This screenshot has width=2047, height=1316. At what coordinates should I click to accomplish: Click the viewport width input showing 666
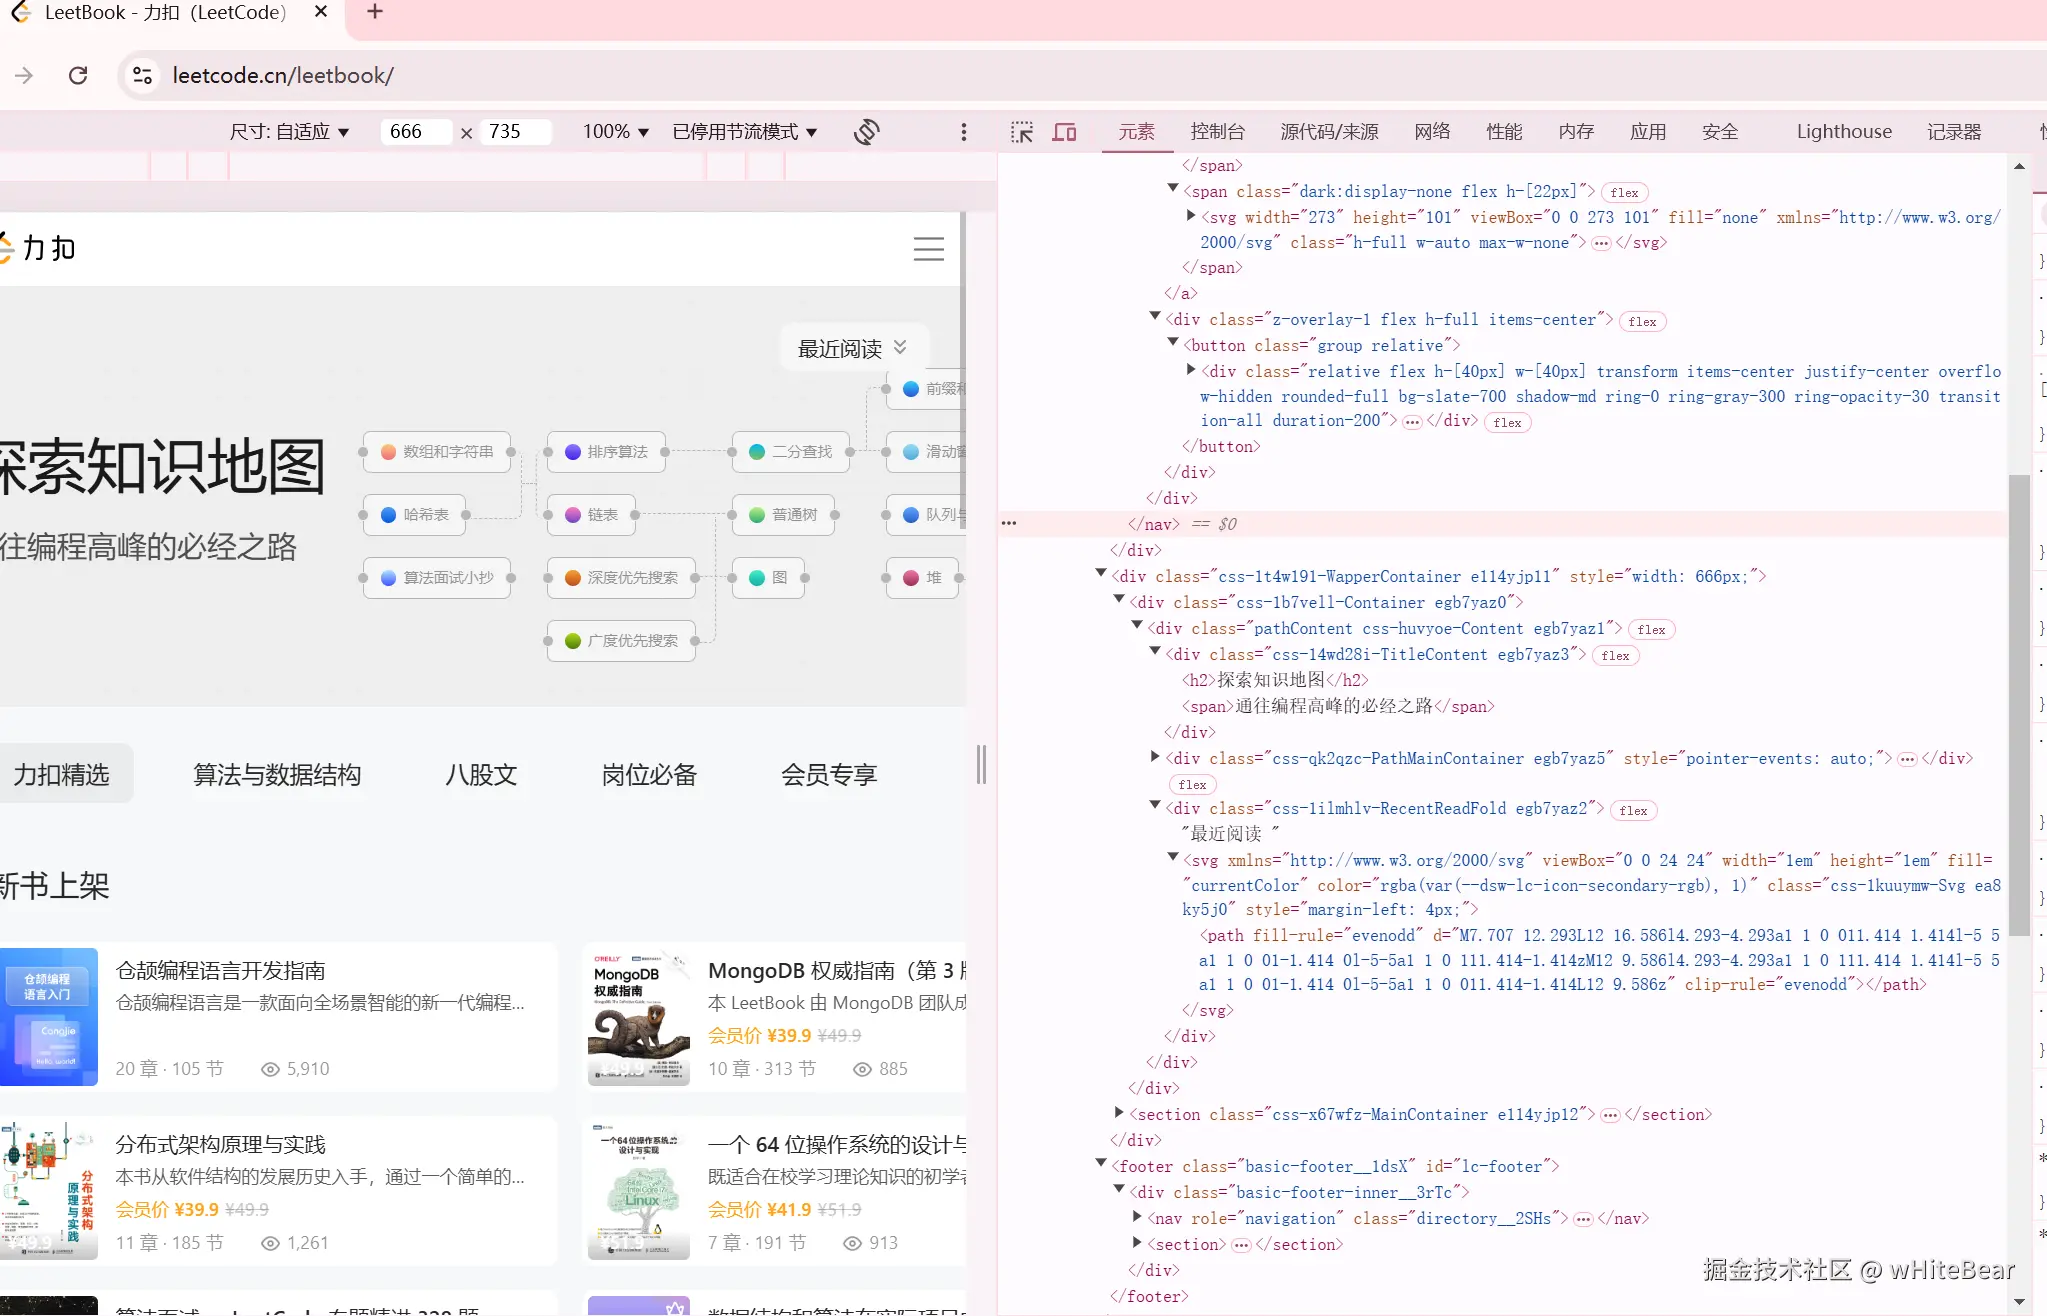click(416, 131)
